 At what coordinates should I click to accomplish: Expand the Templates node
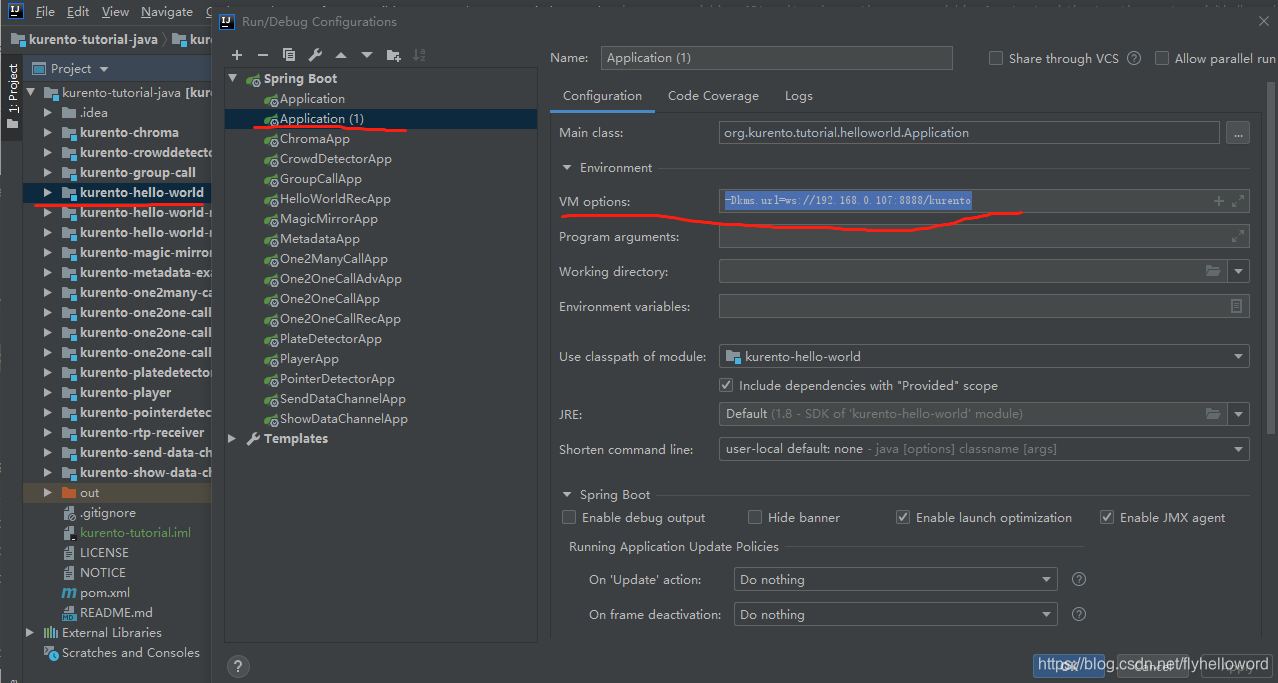233,438
